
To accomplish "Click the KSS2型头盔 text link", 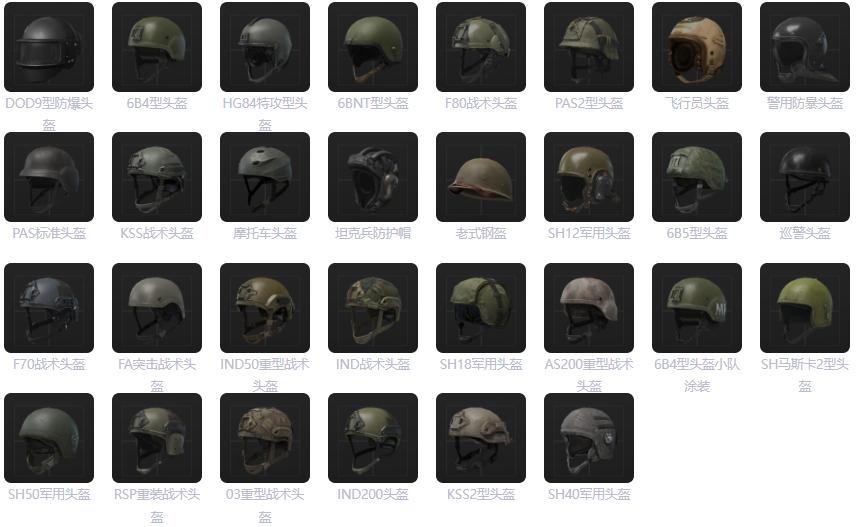I will click(481, 495).
